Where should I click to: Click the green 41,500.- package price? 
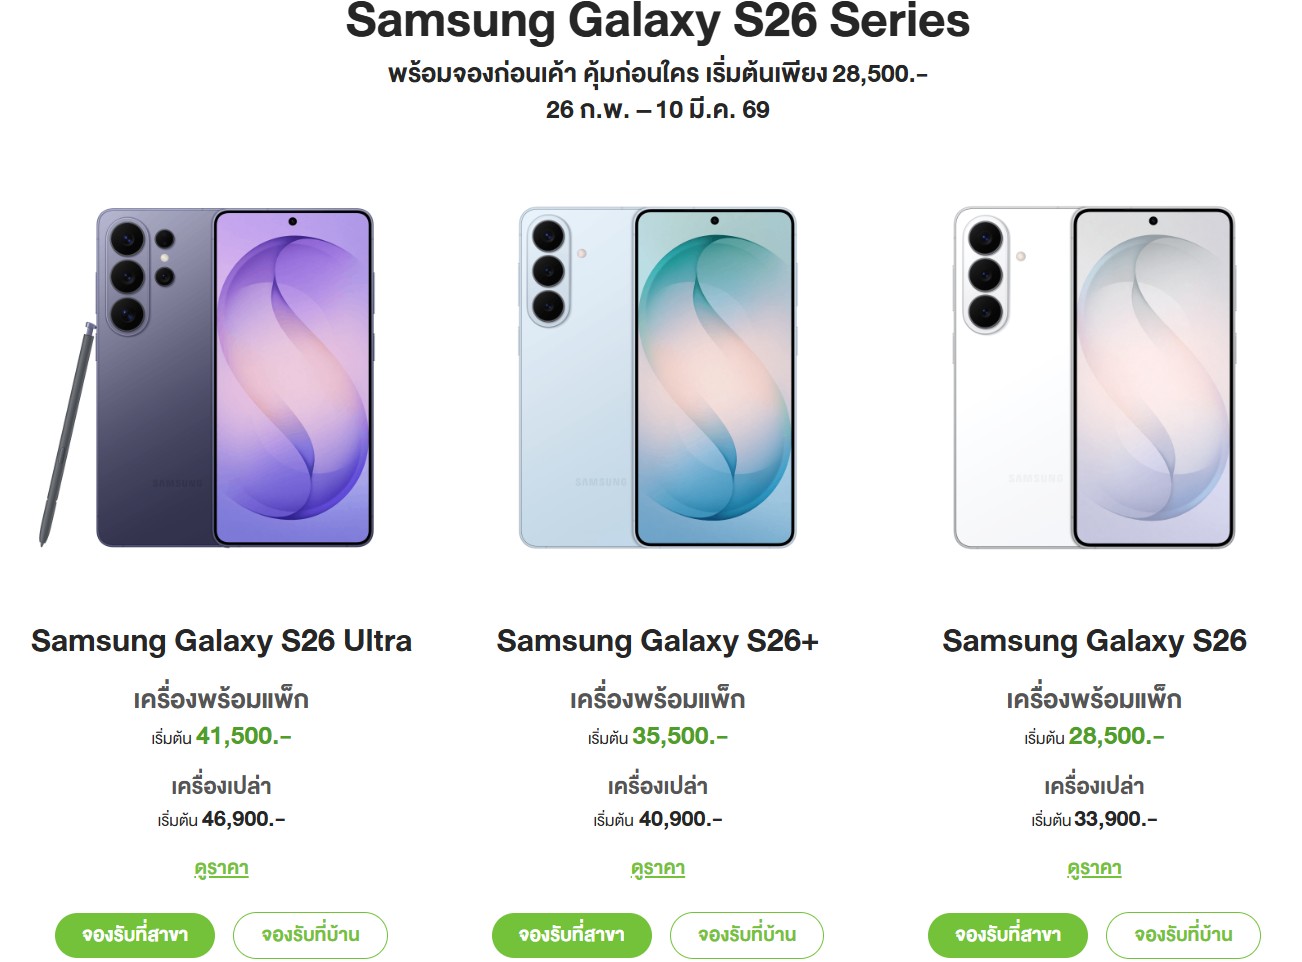243,736
